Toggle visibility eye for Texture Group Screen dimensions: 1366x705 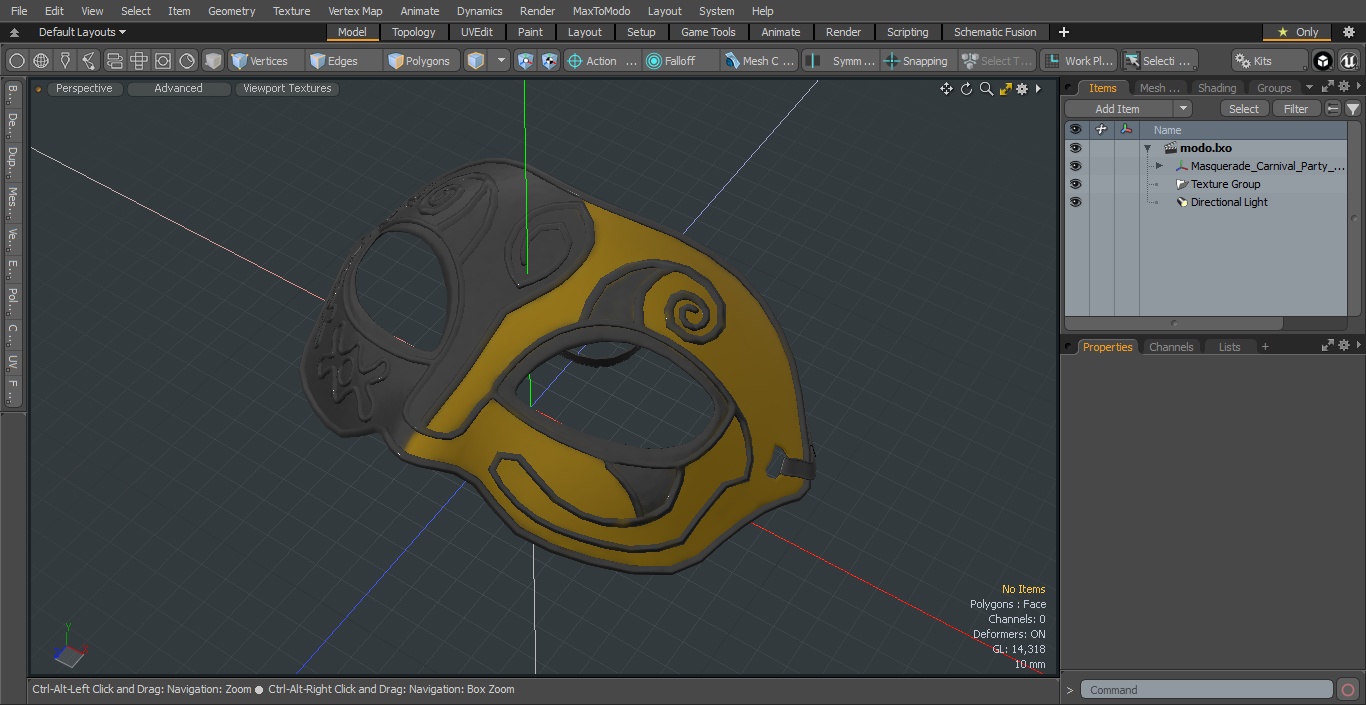click(x=1075, y=184)
